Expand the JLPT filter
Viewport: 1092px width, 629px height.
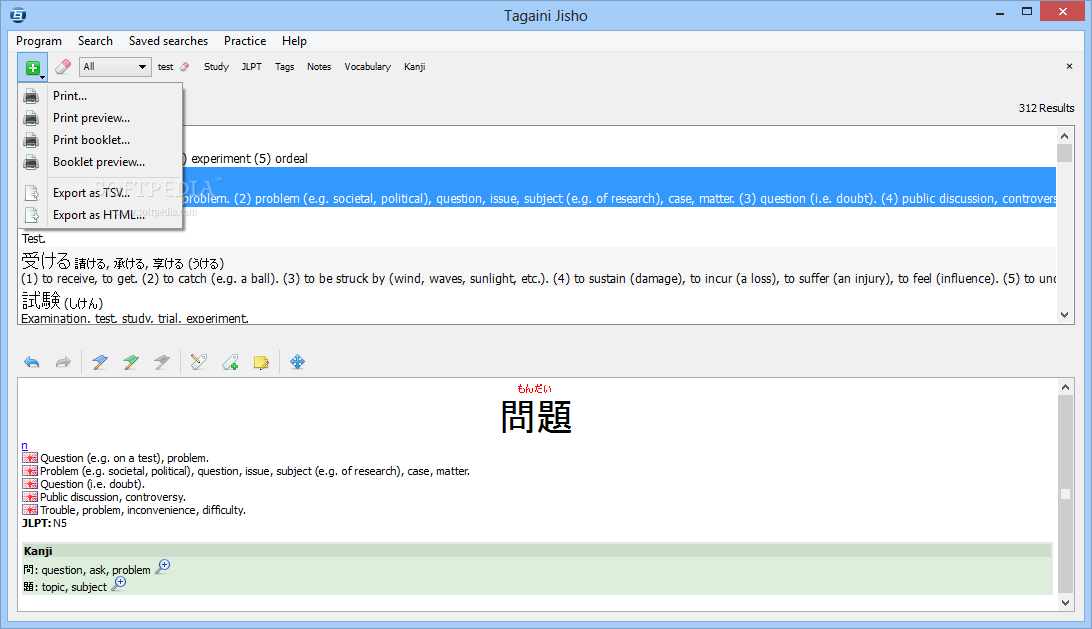(251, 67)
